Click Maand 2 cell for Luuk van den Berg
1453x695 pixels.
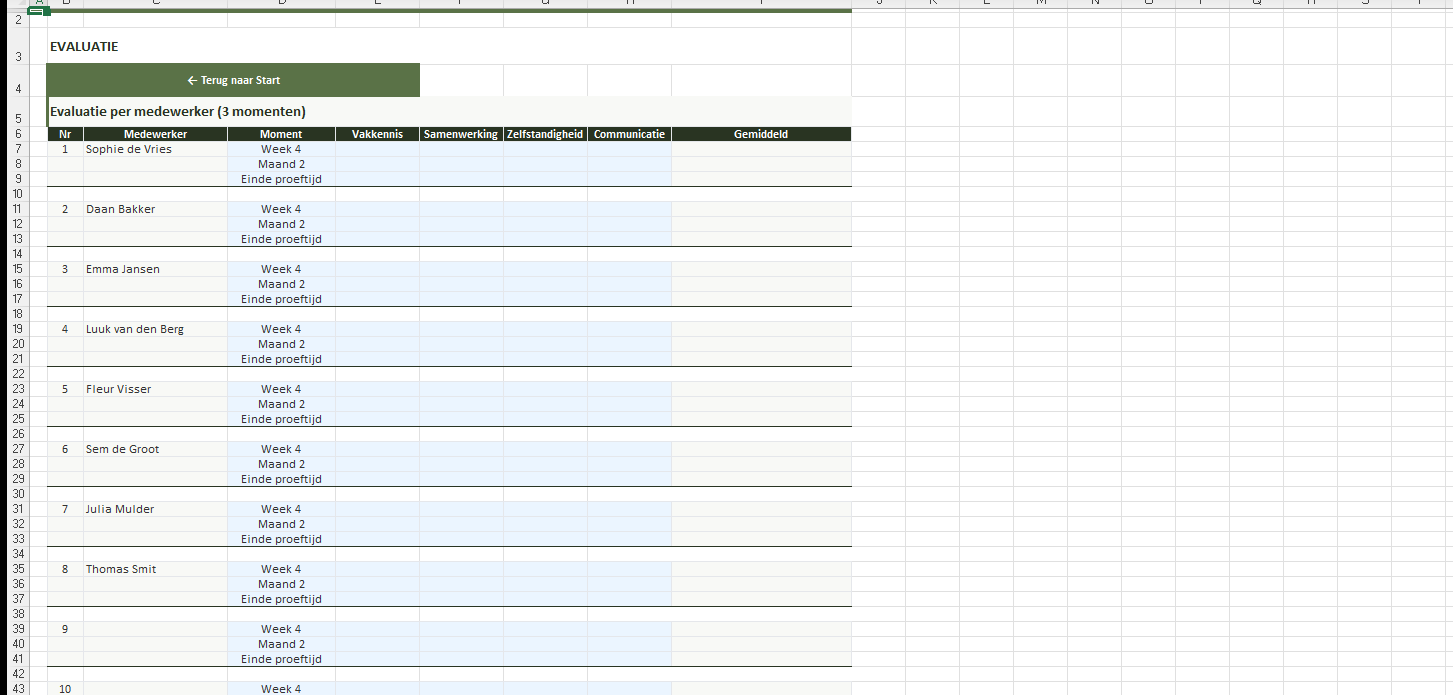281,344
